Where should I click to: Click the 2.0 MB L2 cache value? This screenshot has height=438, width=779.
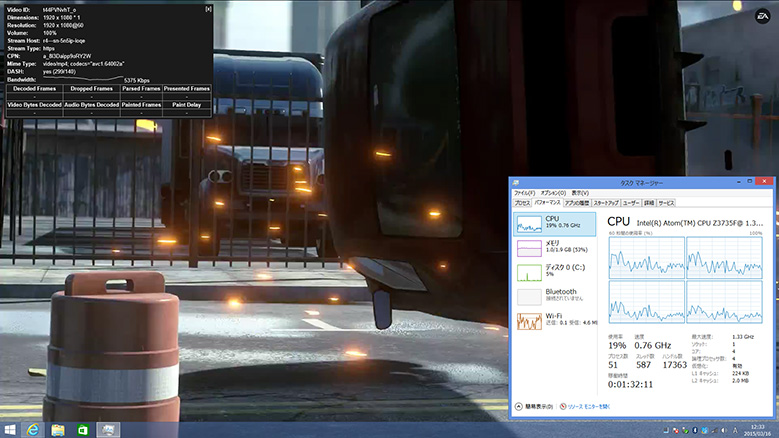tap(740, 380)
